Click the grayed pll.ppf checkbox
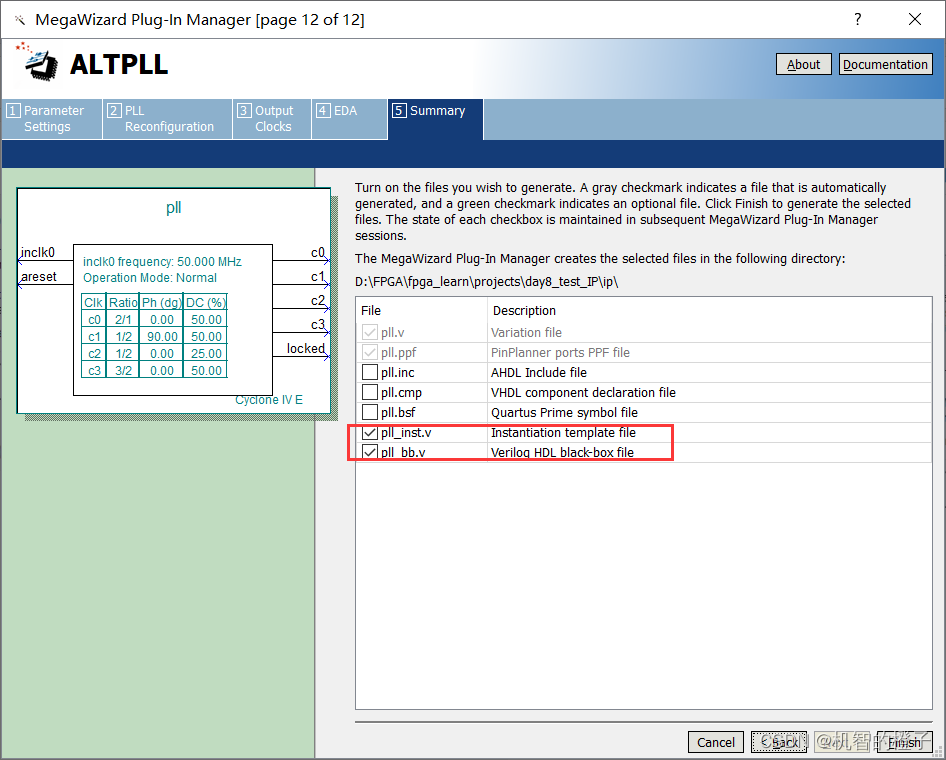Image resolution: width=946 pixels, height=760 pixels. click(370, 352)
